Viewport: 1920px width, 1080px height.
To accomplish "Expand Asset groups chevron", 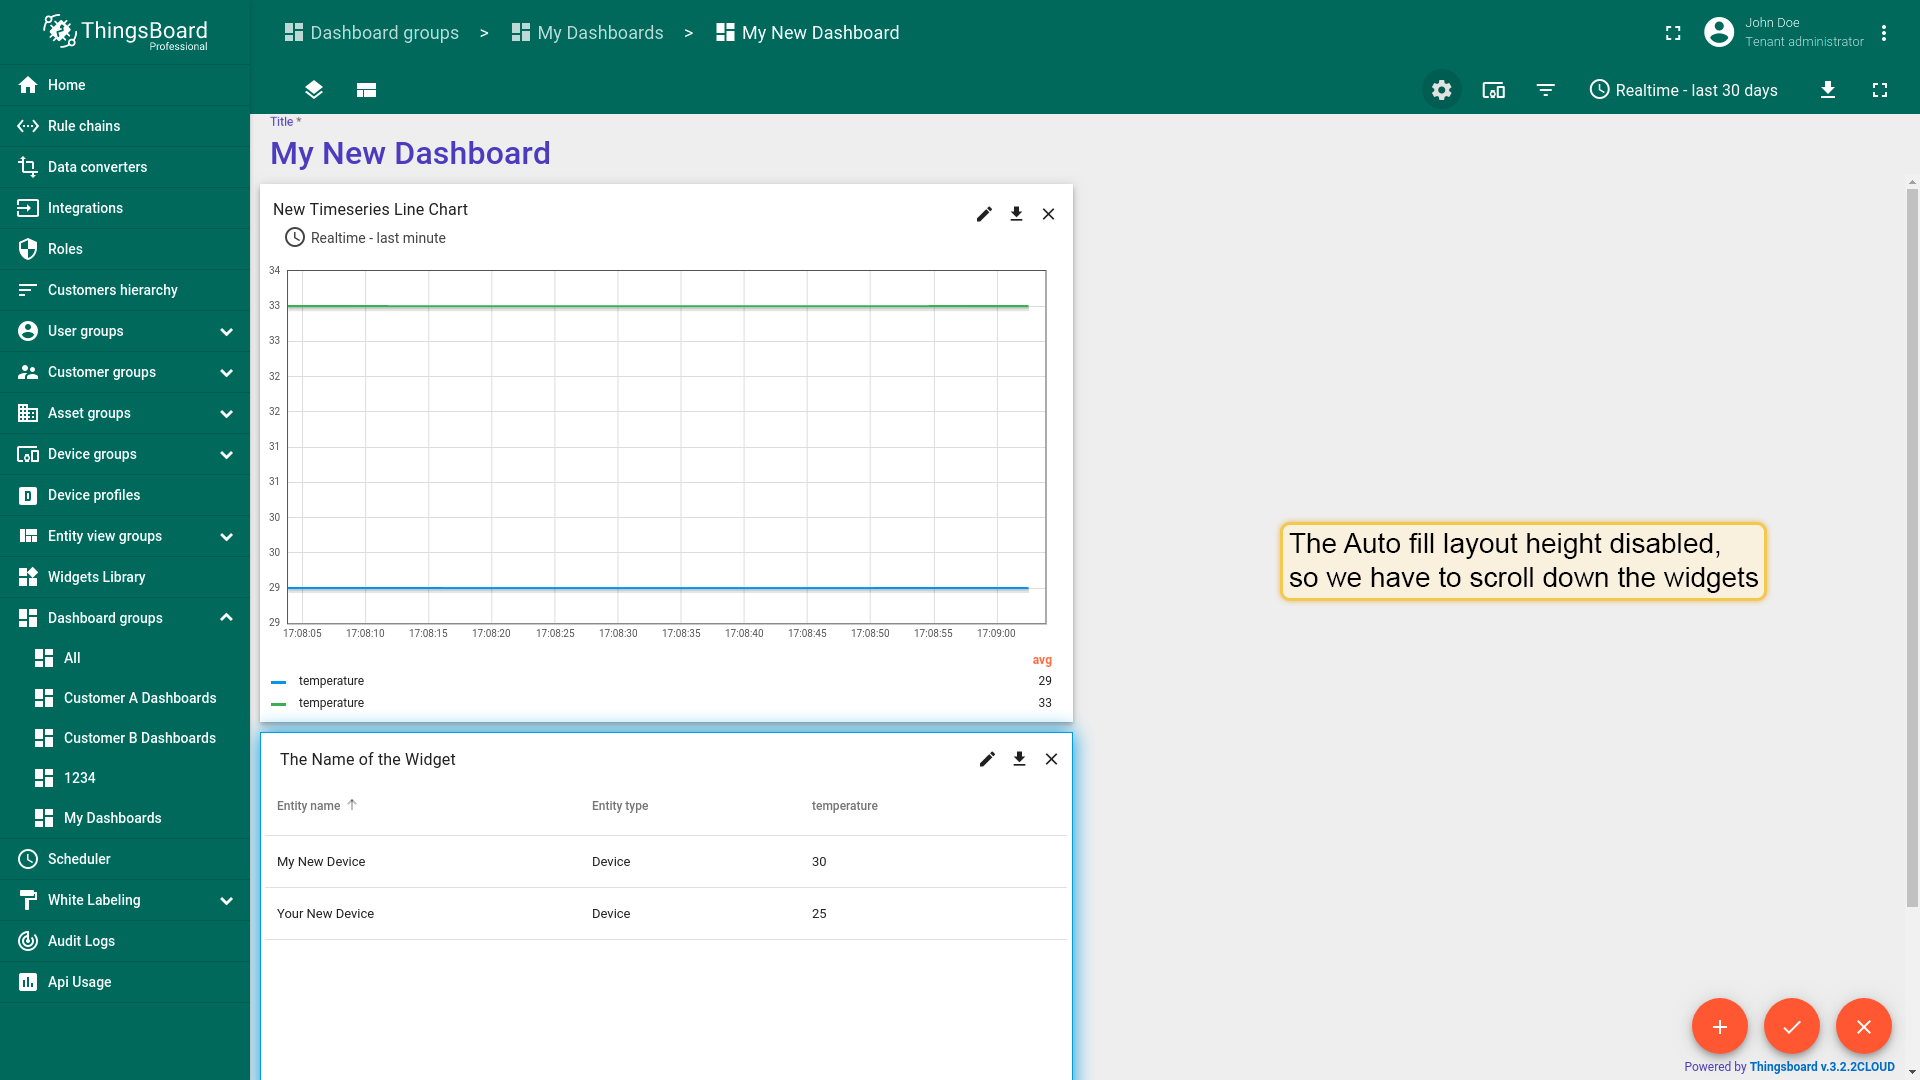I will pos(226,413).
